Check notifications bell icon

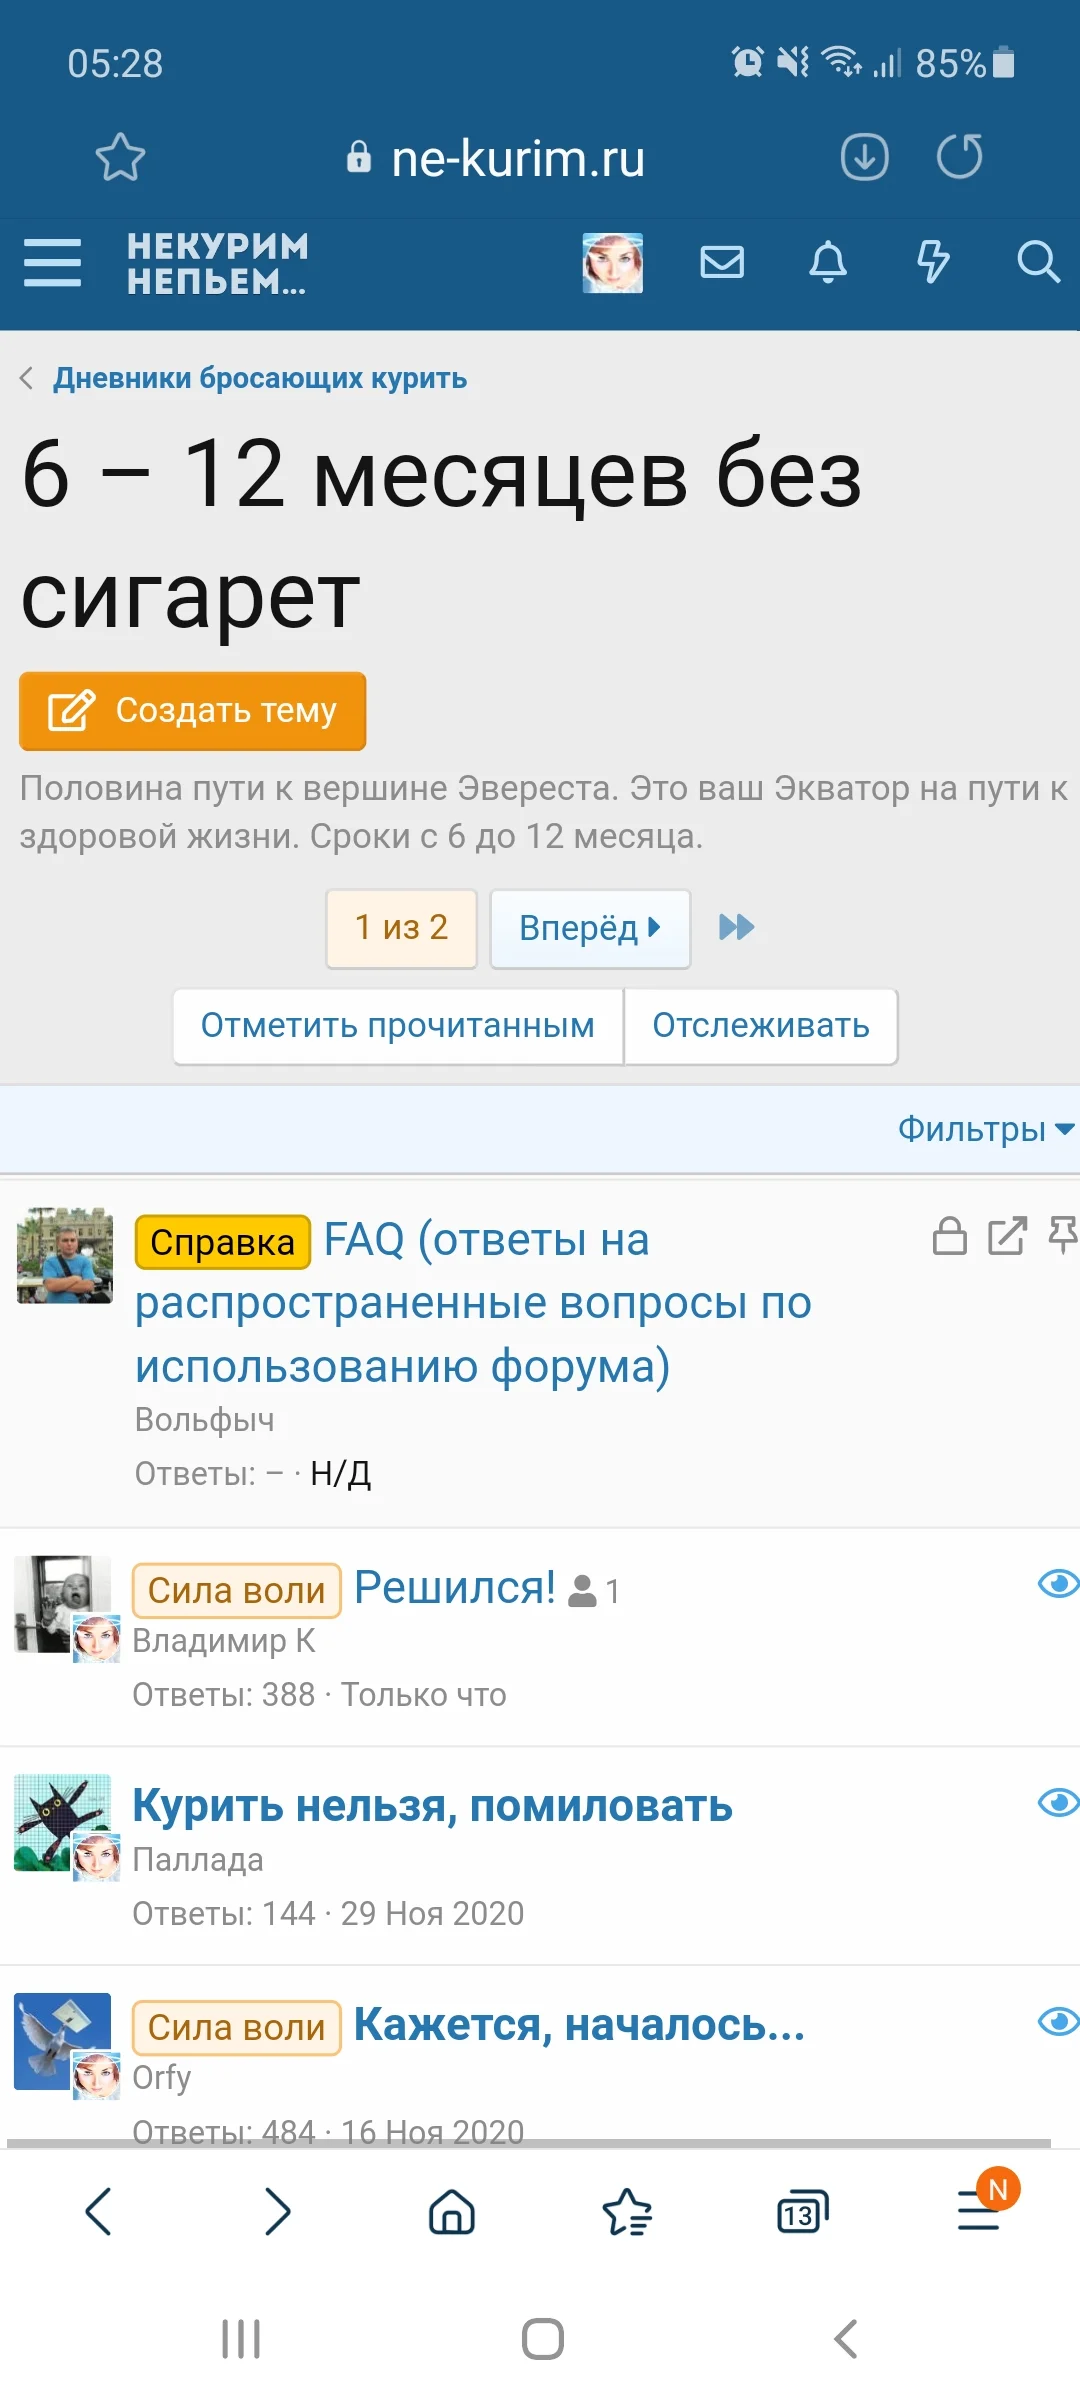[828, 263]
